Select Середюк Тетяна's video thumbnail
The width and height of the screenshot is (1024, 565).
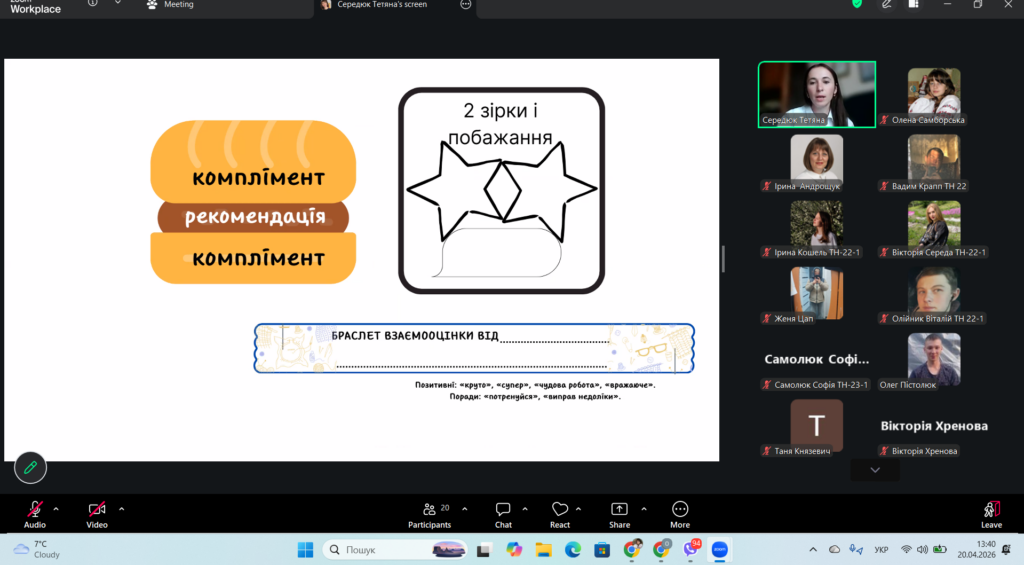click(816, 94)
